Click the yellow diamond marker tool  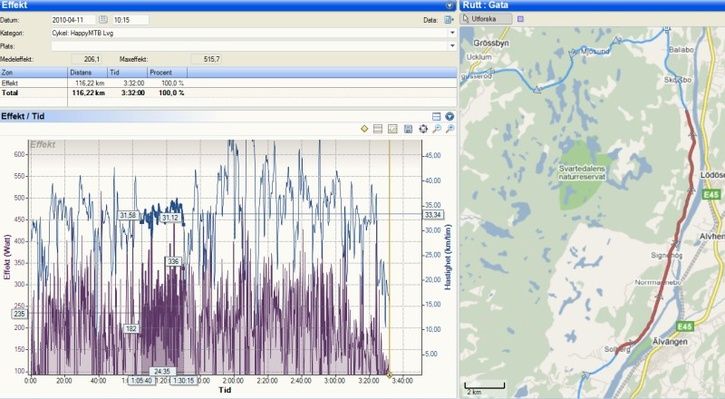coord(364,129)
